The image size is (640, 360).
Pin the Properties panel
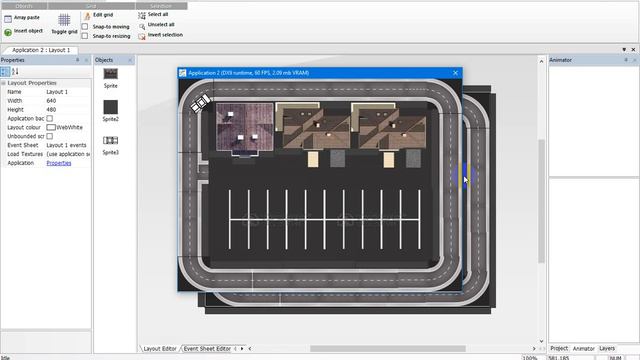point(78,60)
